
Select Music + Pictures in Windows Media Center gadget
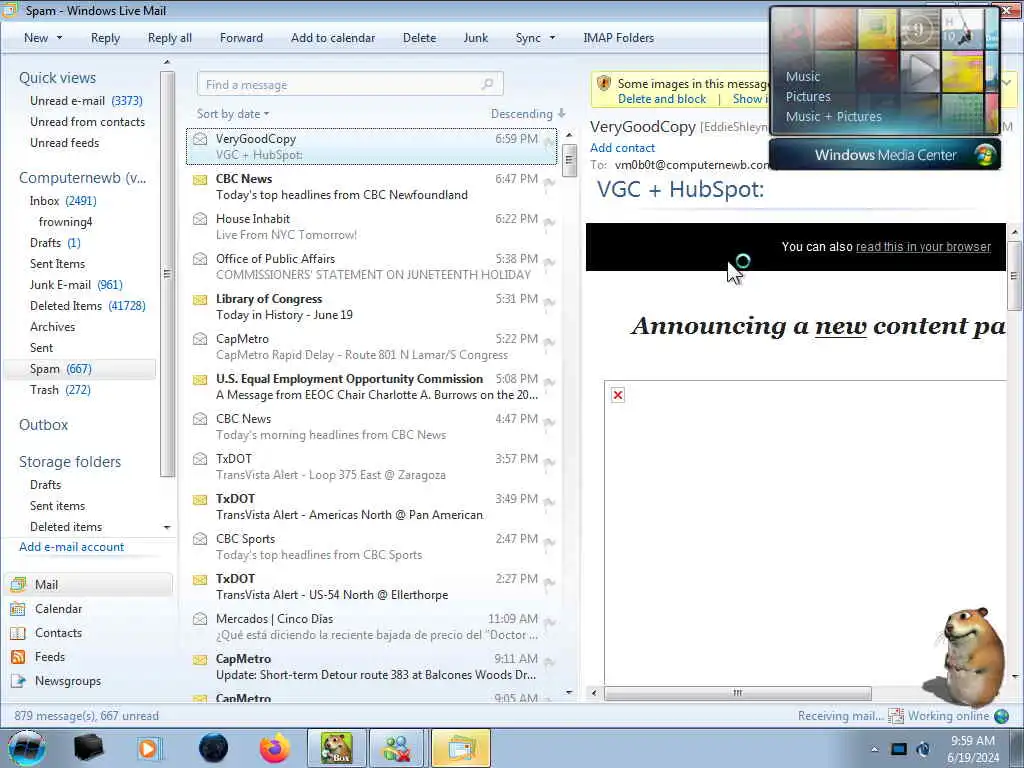point(833,117)
